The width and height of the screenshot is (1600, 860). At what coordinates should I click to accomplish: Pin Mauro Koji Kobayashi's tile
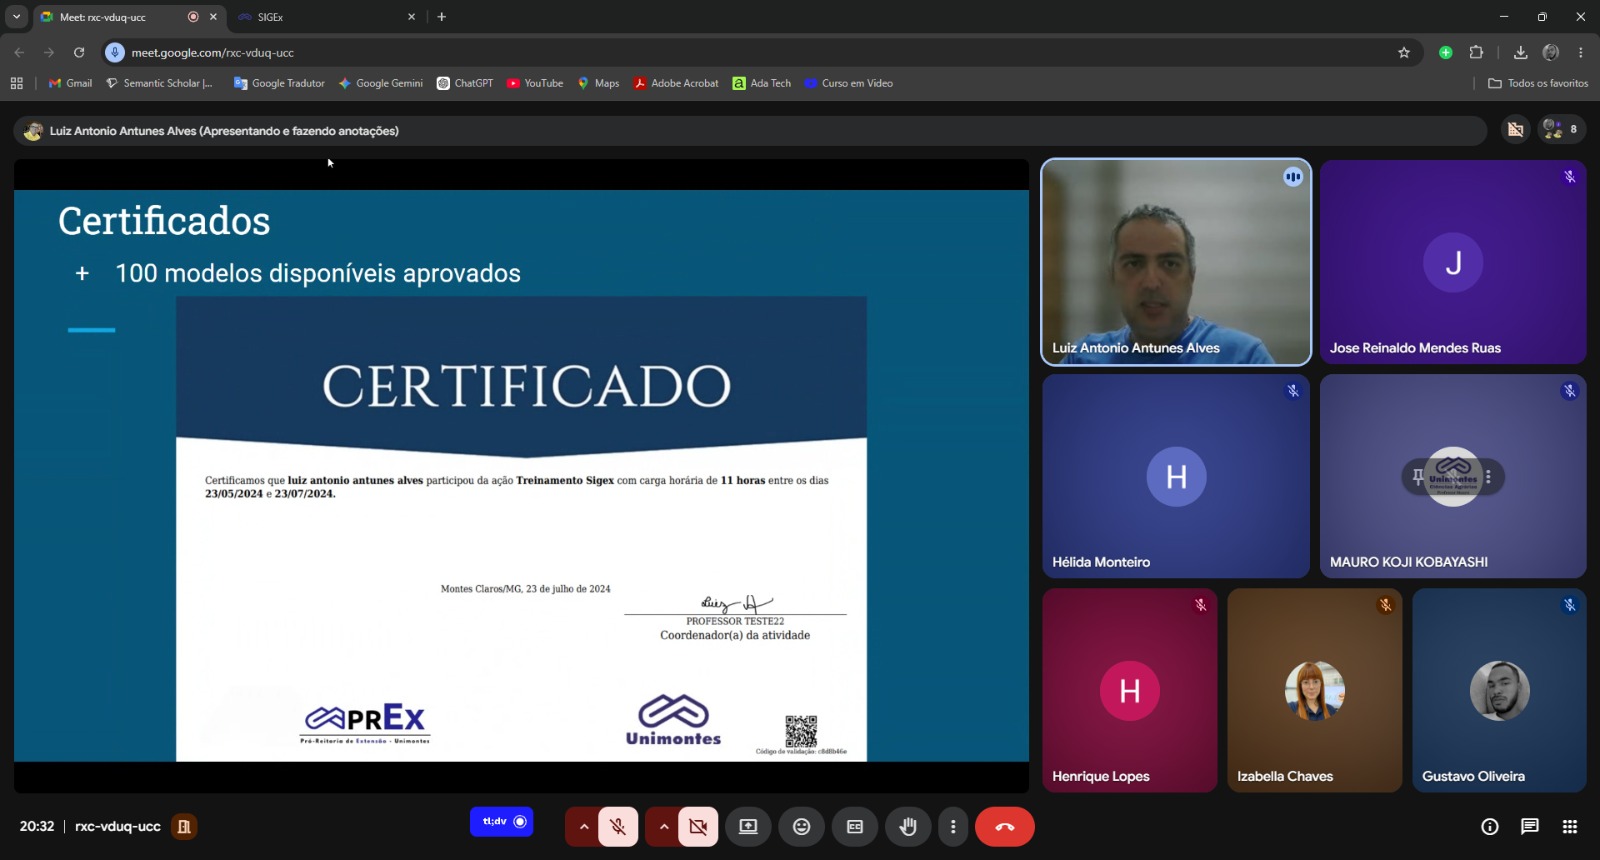(1418, 477)
